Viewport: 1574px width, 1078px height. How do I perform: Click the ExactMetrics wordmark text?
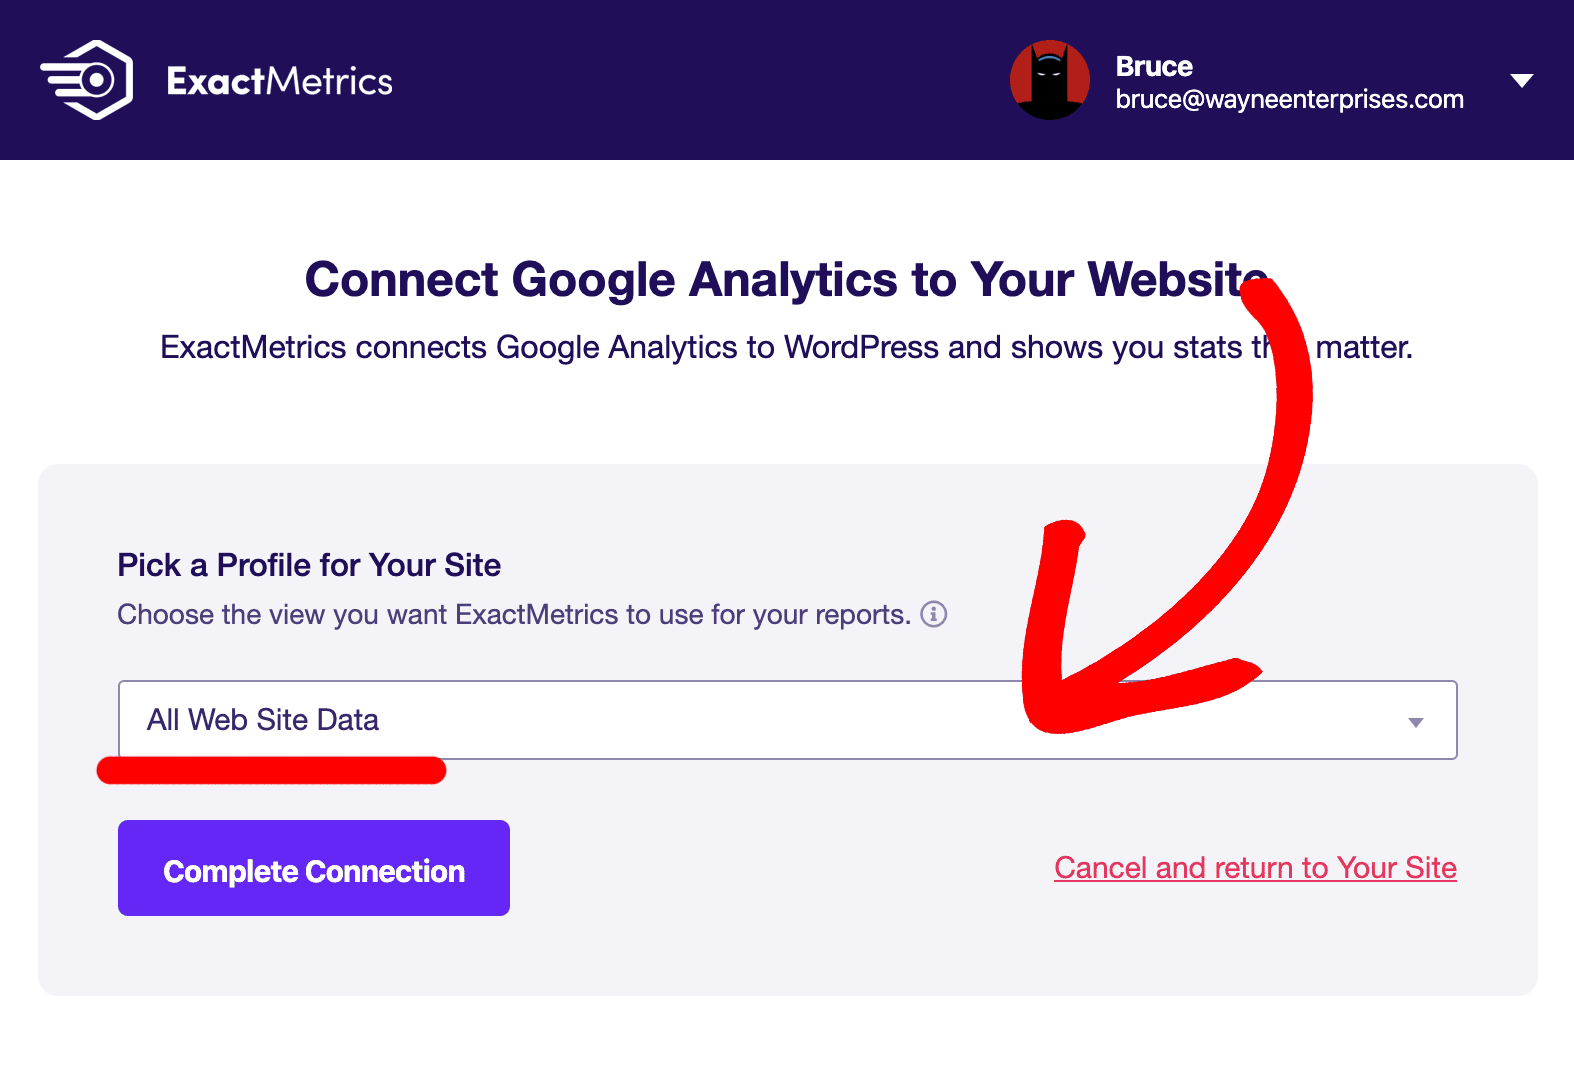[x=279, y=81]
